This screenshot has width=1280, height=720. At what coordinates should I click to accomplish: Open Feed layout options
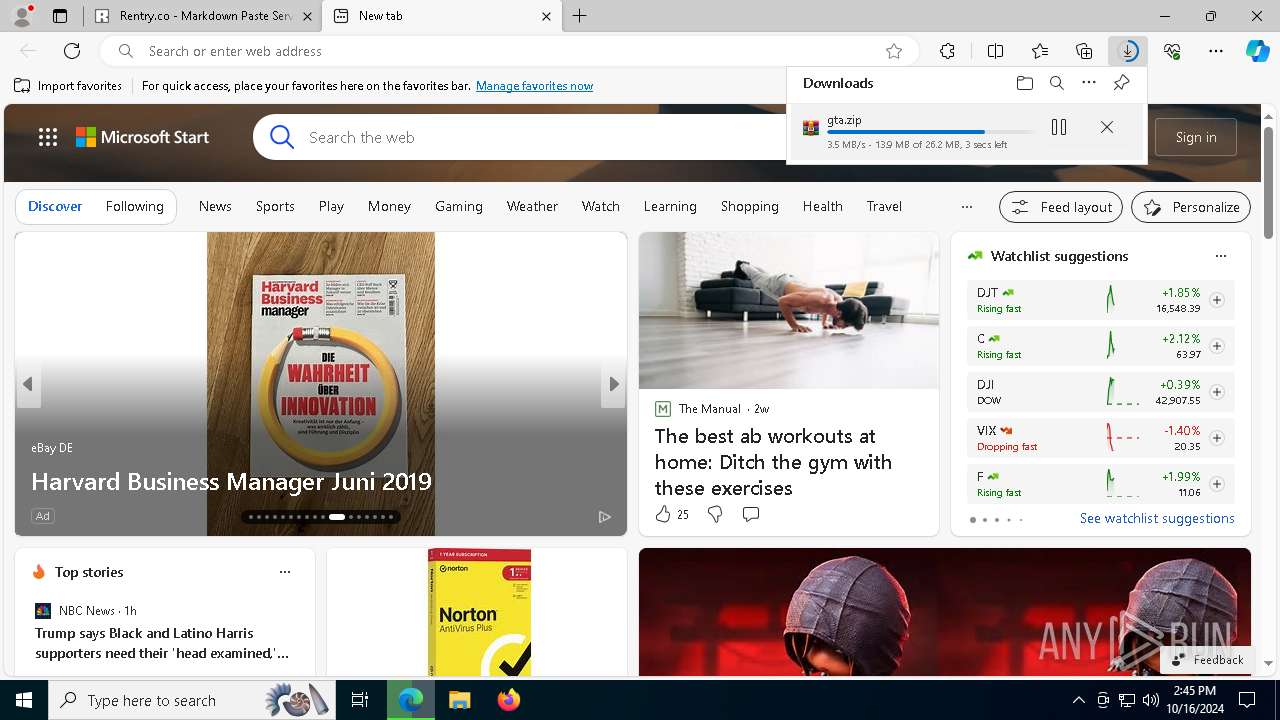[x=1061, y=207]
